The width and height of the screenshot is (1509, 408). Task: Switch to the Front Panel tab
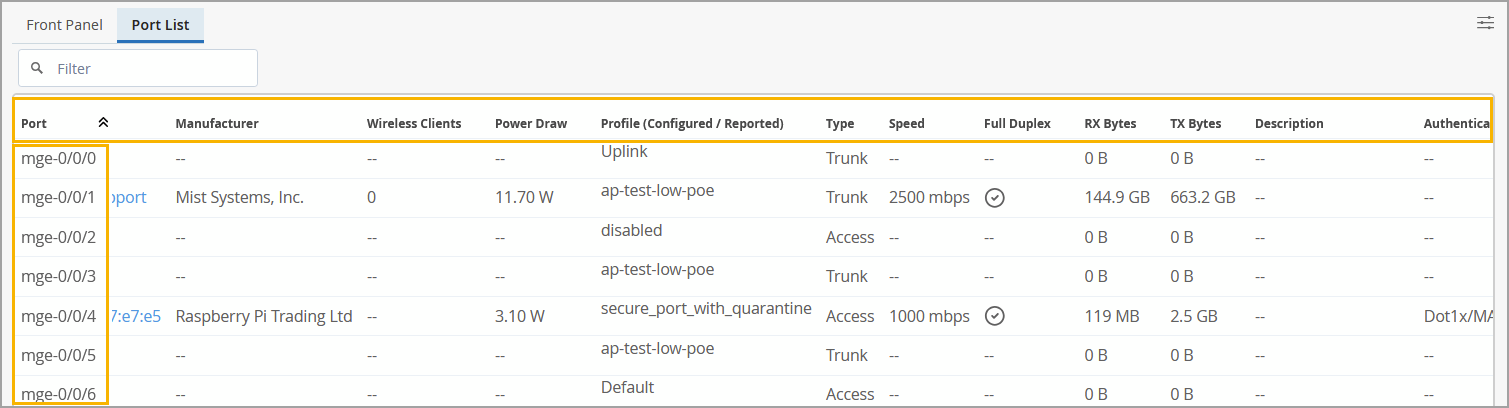click(x=64, y=24)
